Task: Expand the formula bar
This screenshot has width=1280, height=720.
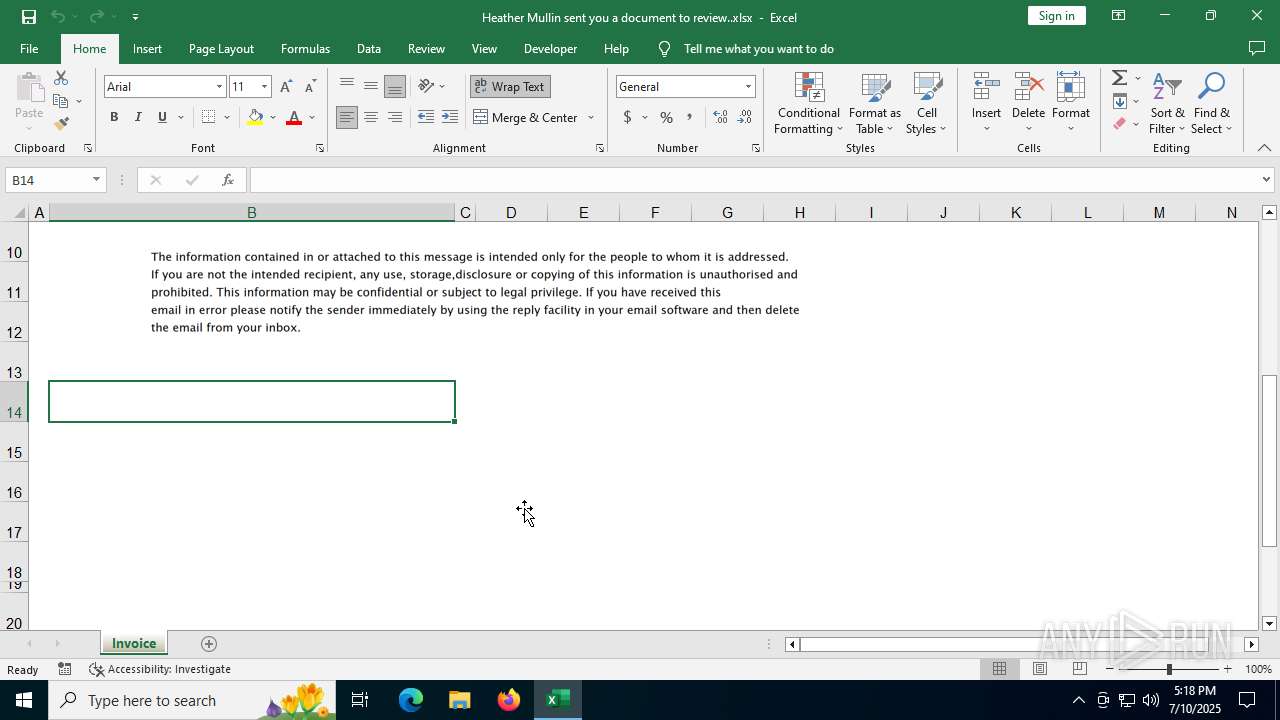Action: click(x=1266, y=180)
